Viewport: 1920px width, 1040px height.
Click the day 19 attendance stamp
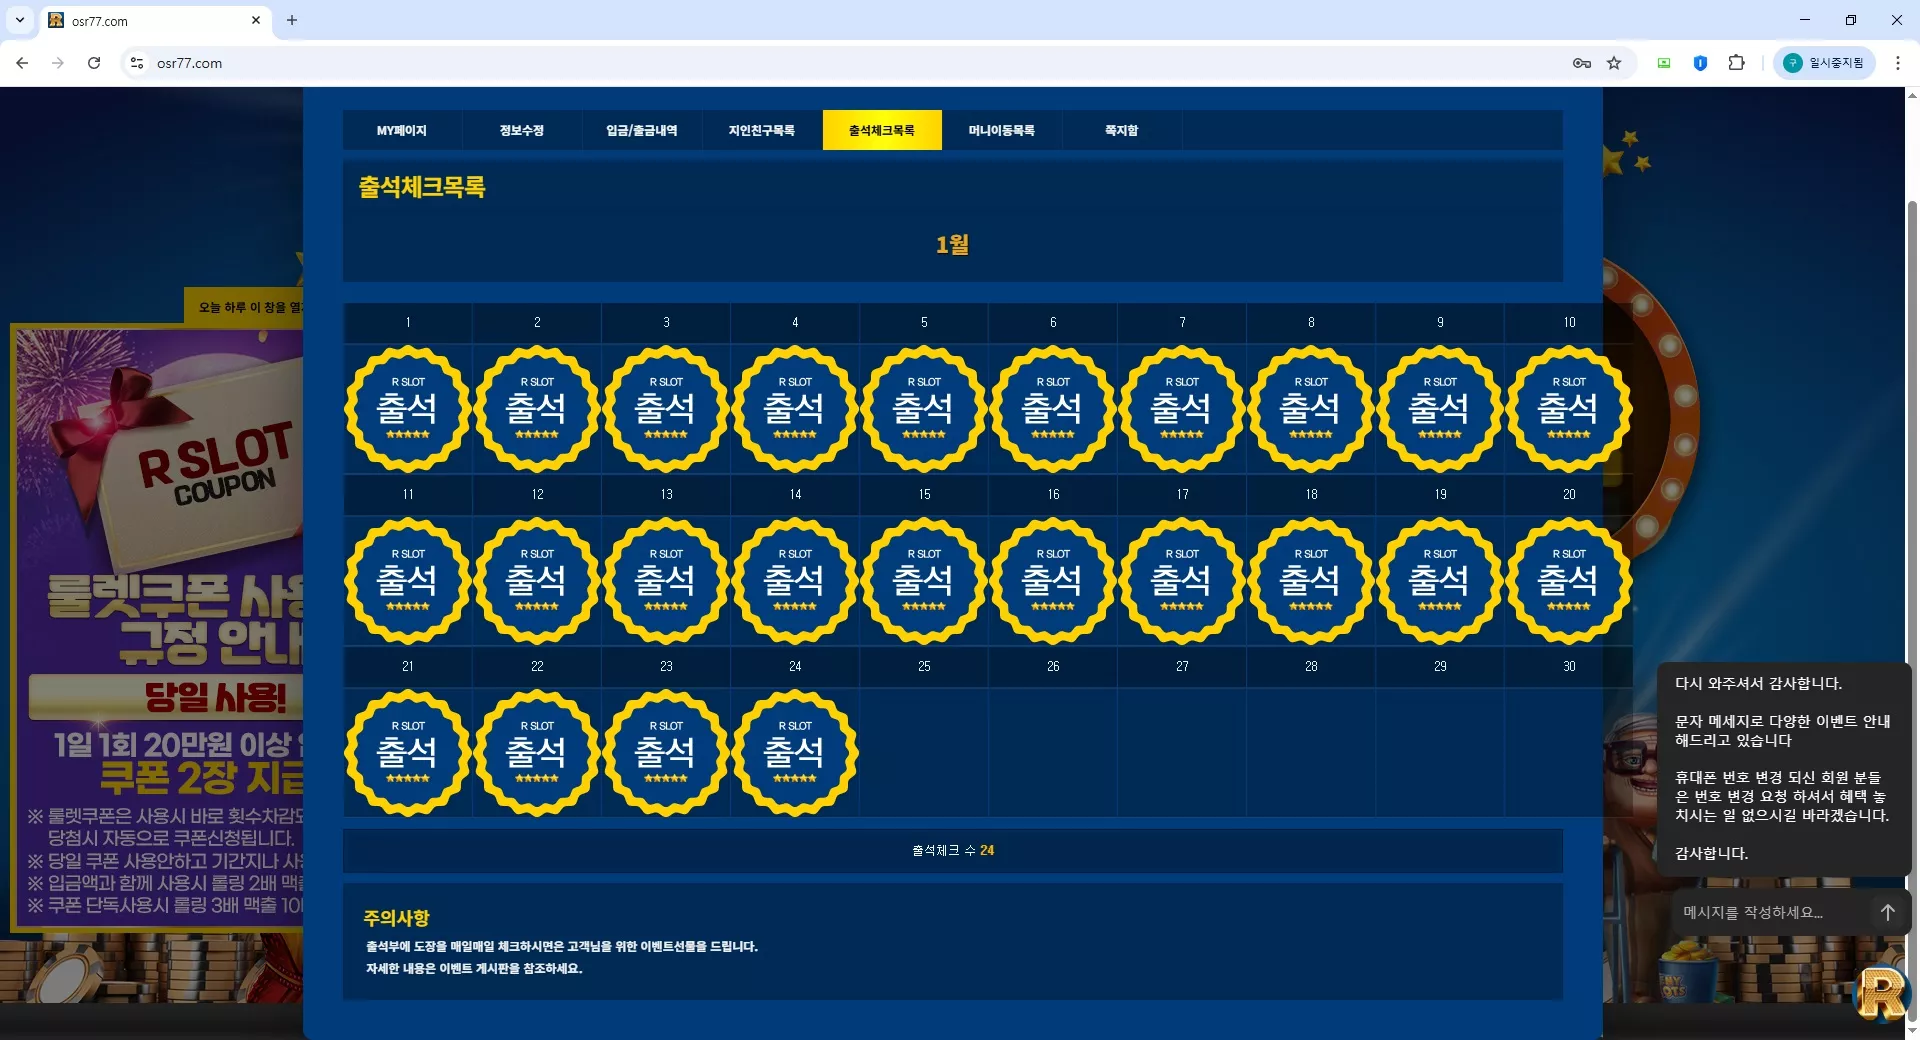(1440, 580)
